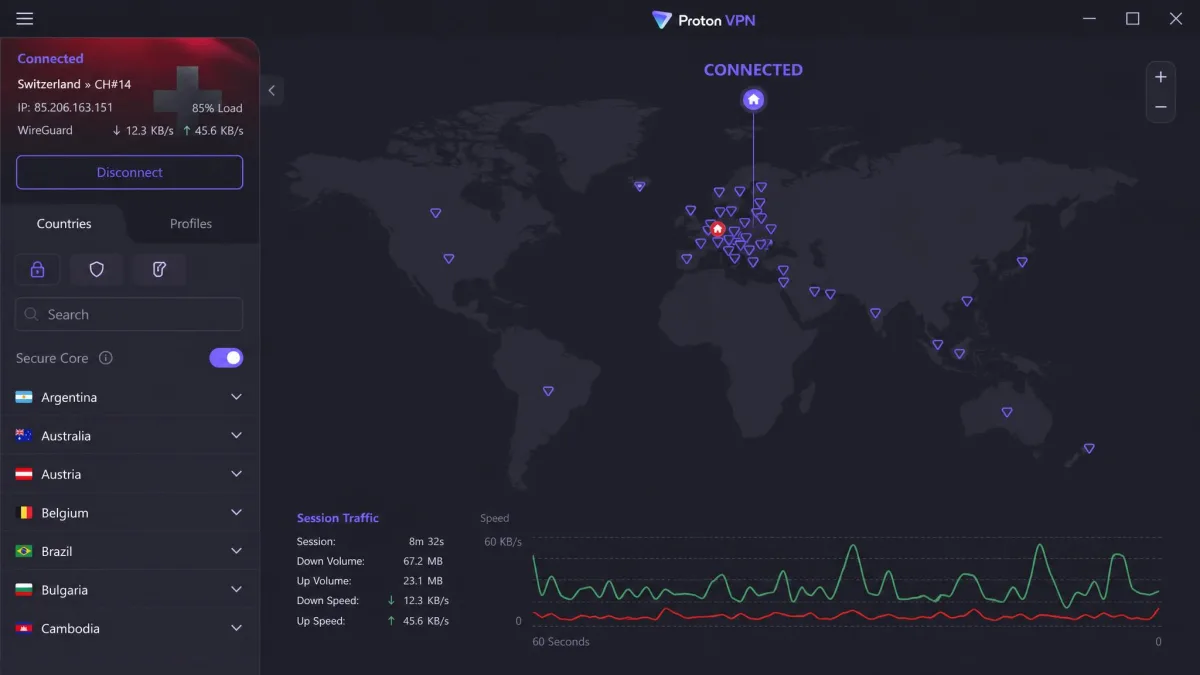
Task: Click the CONNECTED label on the map
Action: pyautogui.click(x=753, y=70)
